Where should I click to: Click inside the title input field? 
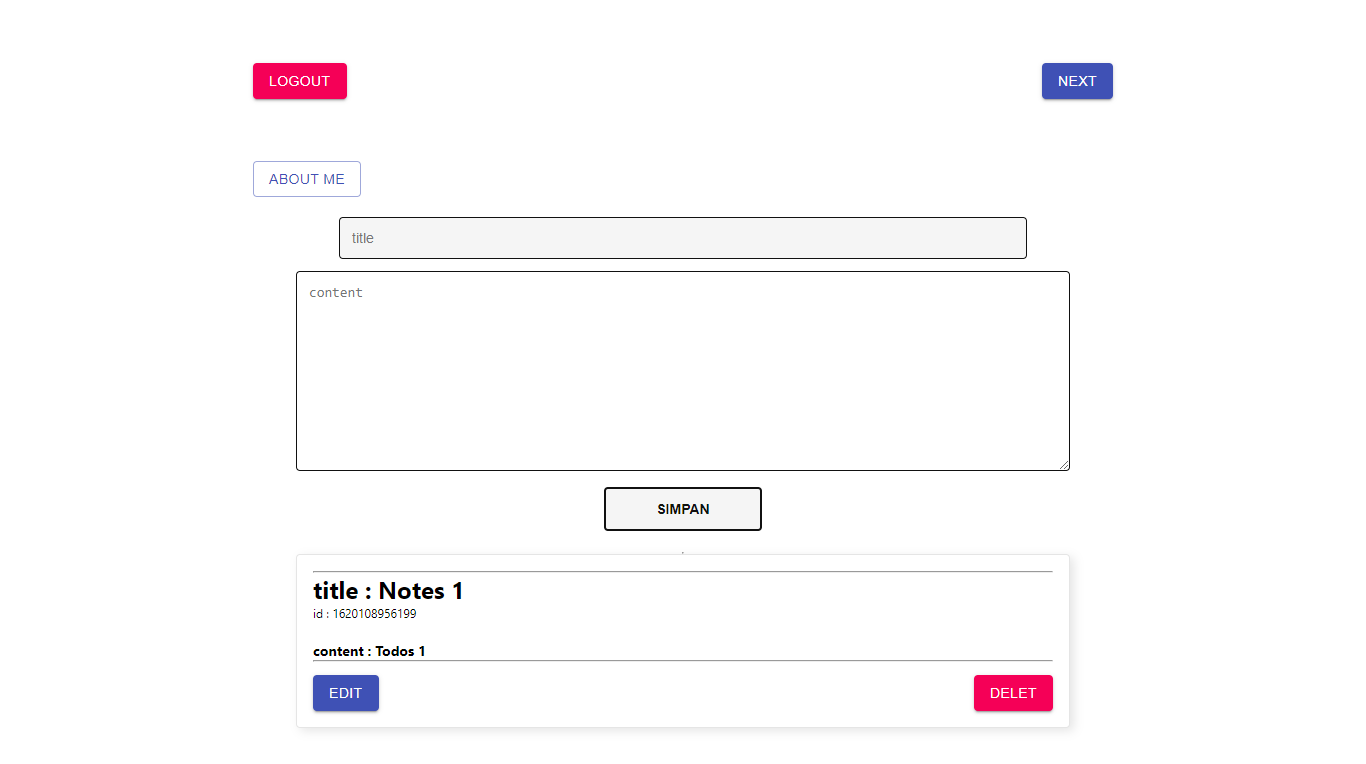pos(682,238)
